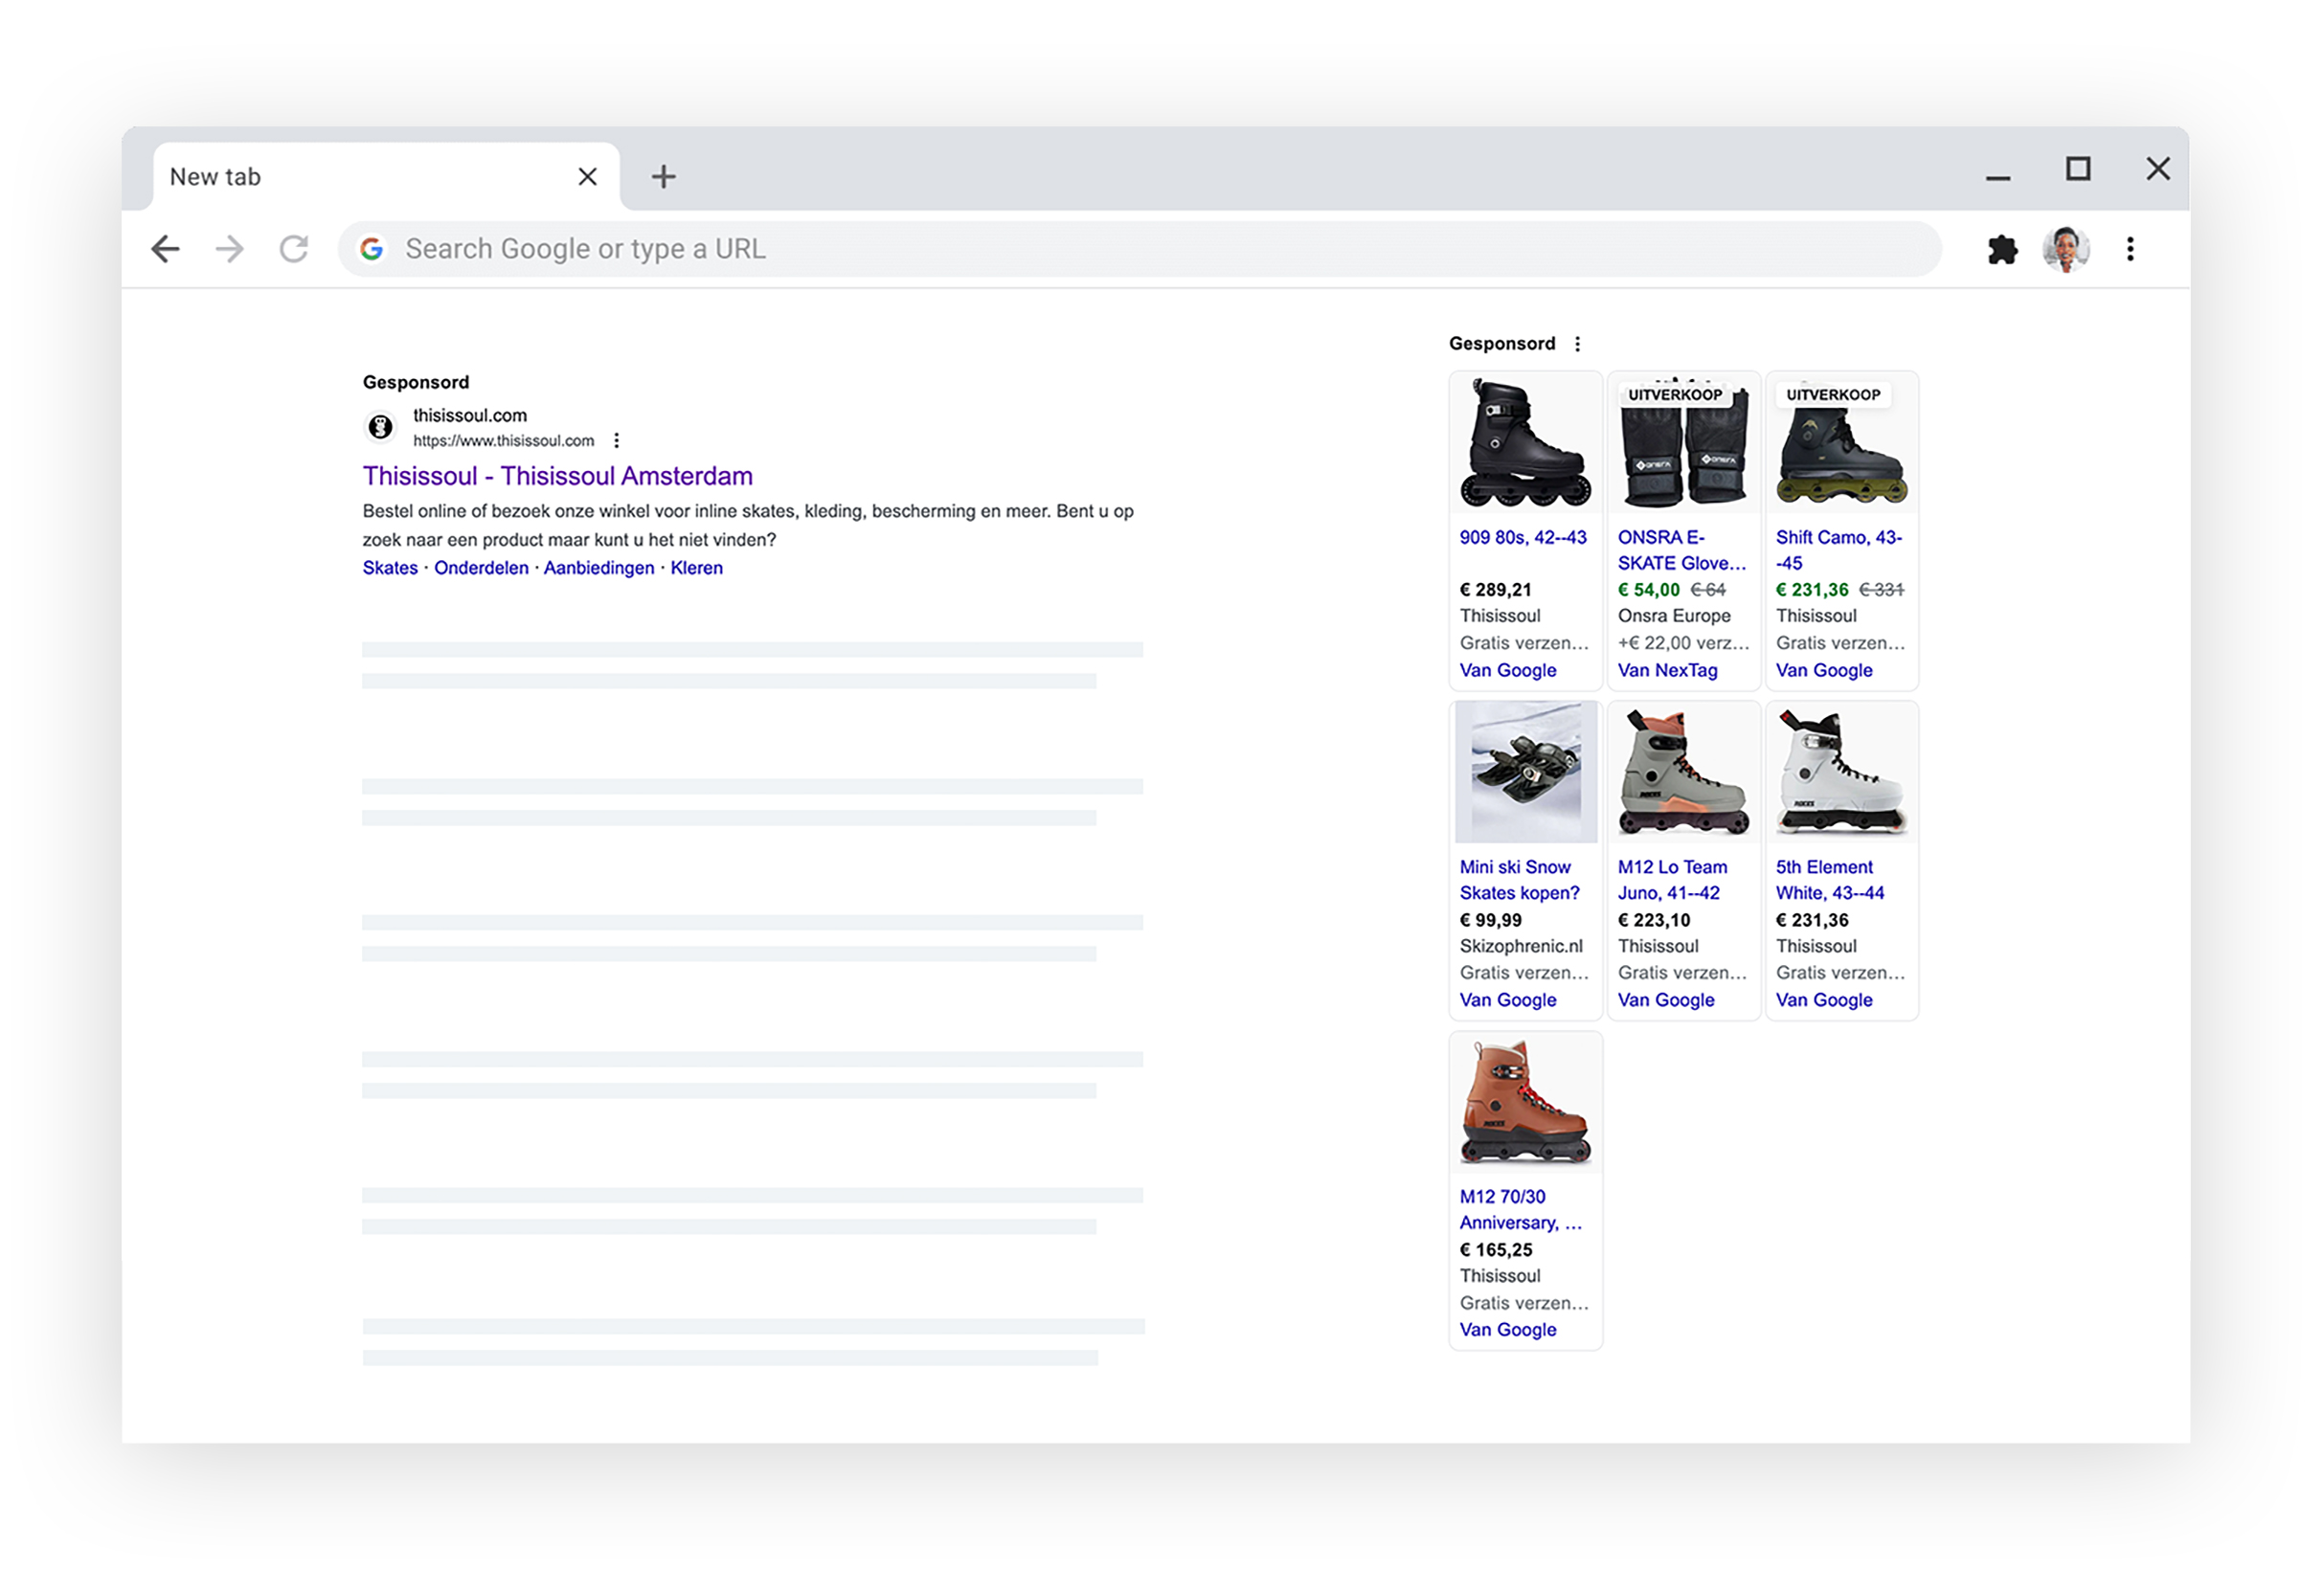Image resolution: width=2324 pixels, height=1593 pixels.
Task: Click the € 99,99 price
Action: pyautogui.click(x=1490, y=920)
